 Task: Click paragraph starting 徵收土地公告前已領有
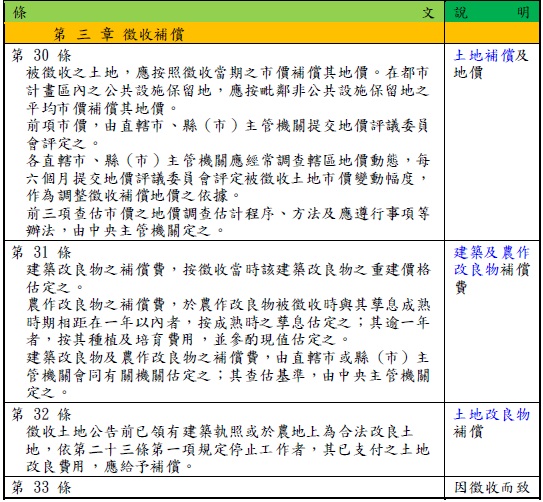click(x=228, y=449)
